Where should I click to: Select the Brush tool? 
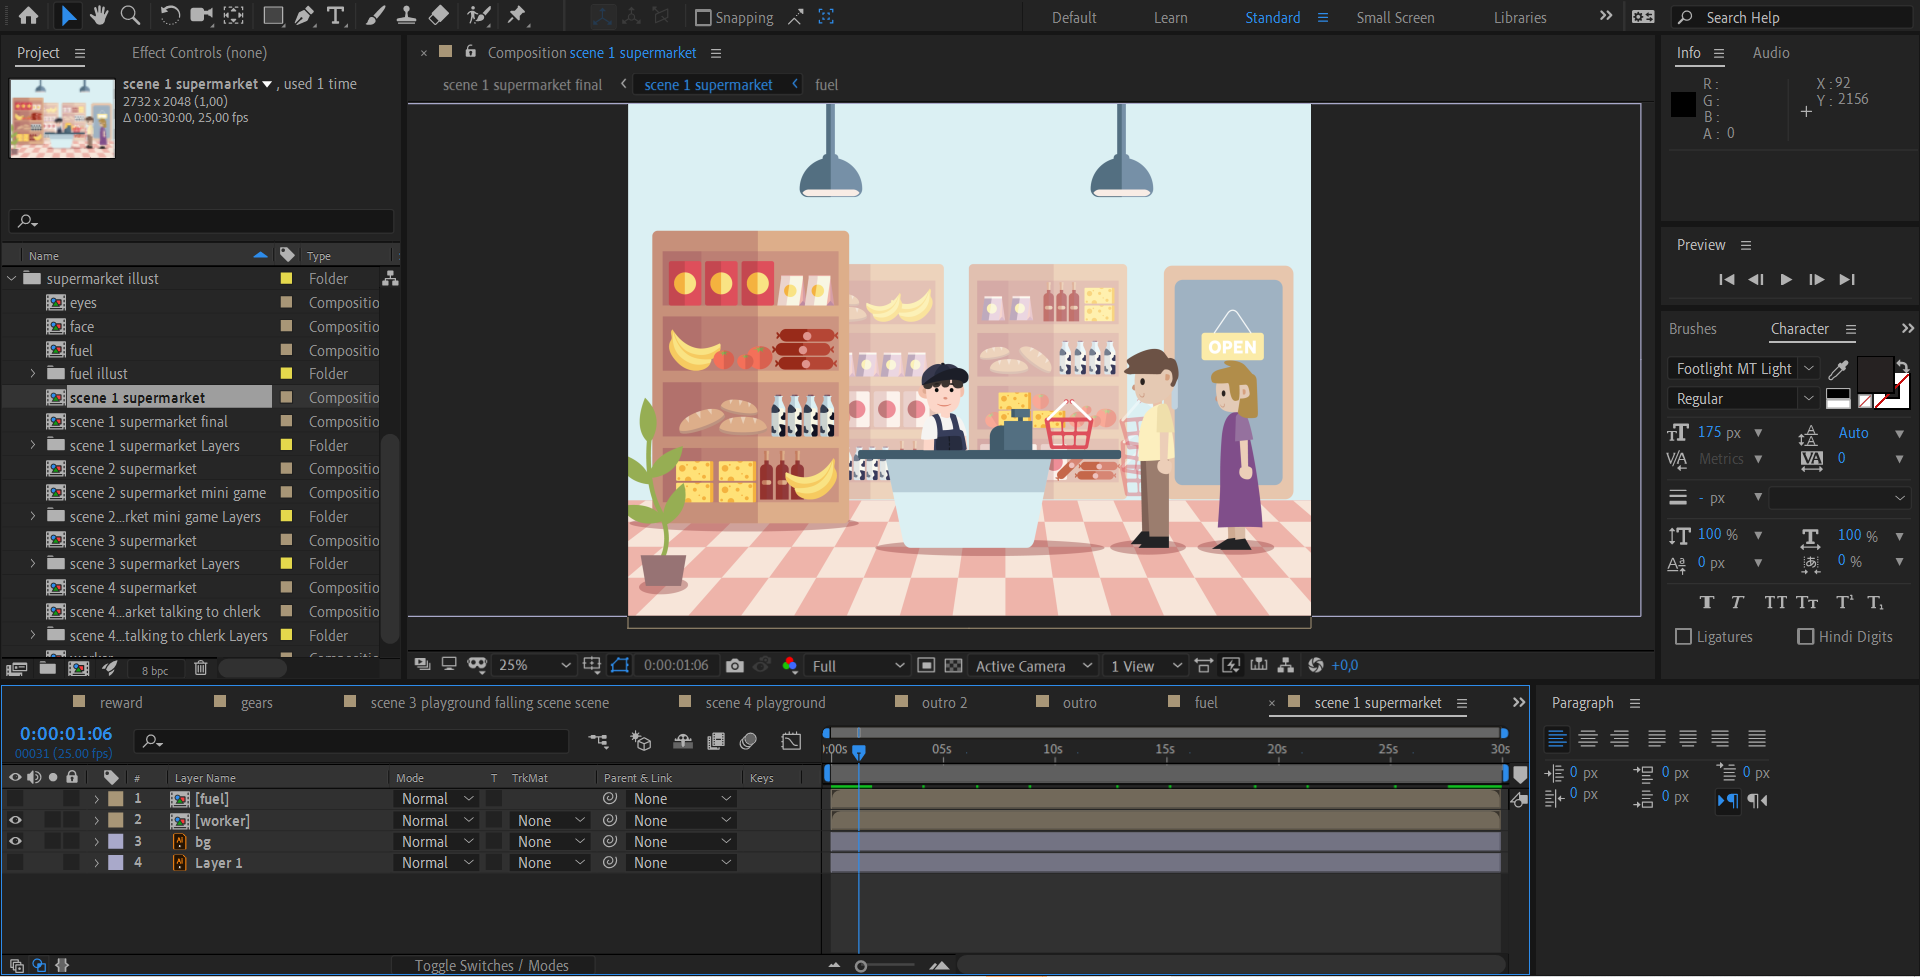pyautogui.click(x=375, y=16)
